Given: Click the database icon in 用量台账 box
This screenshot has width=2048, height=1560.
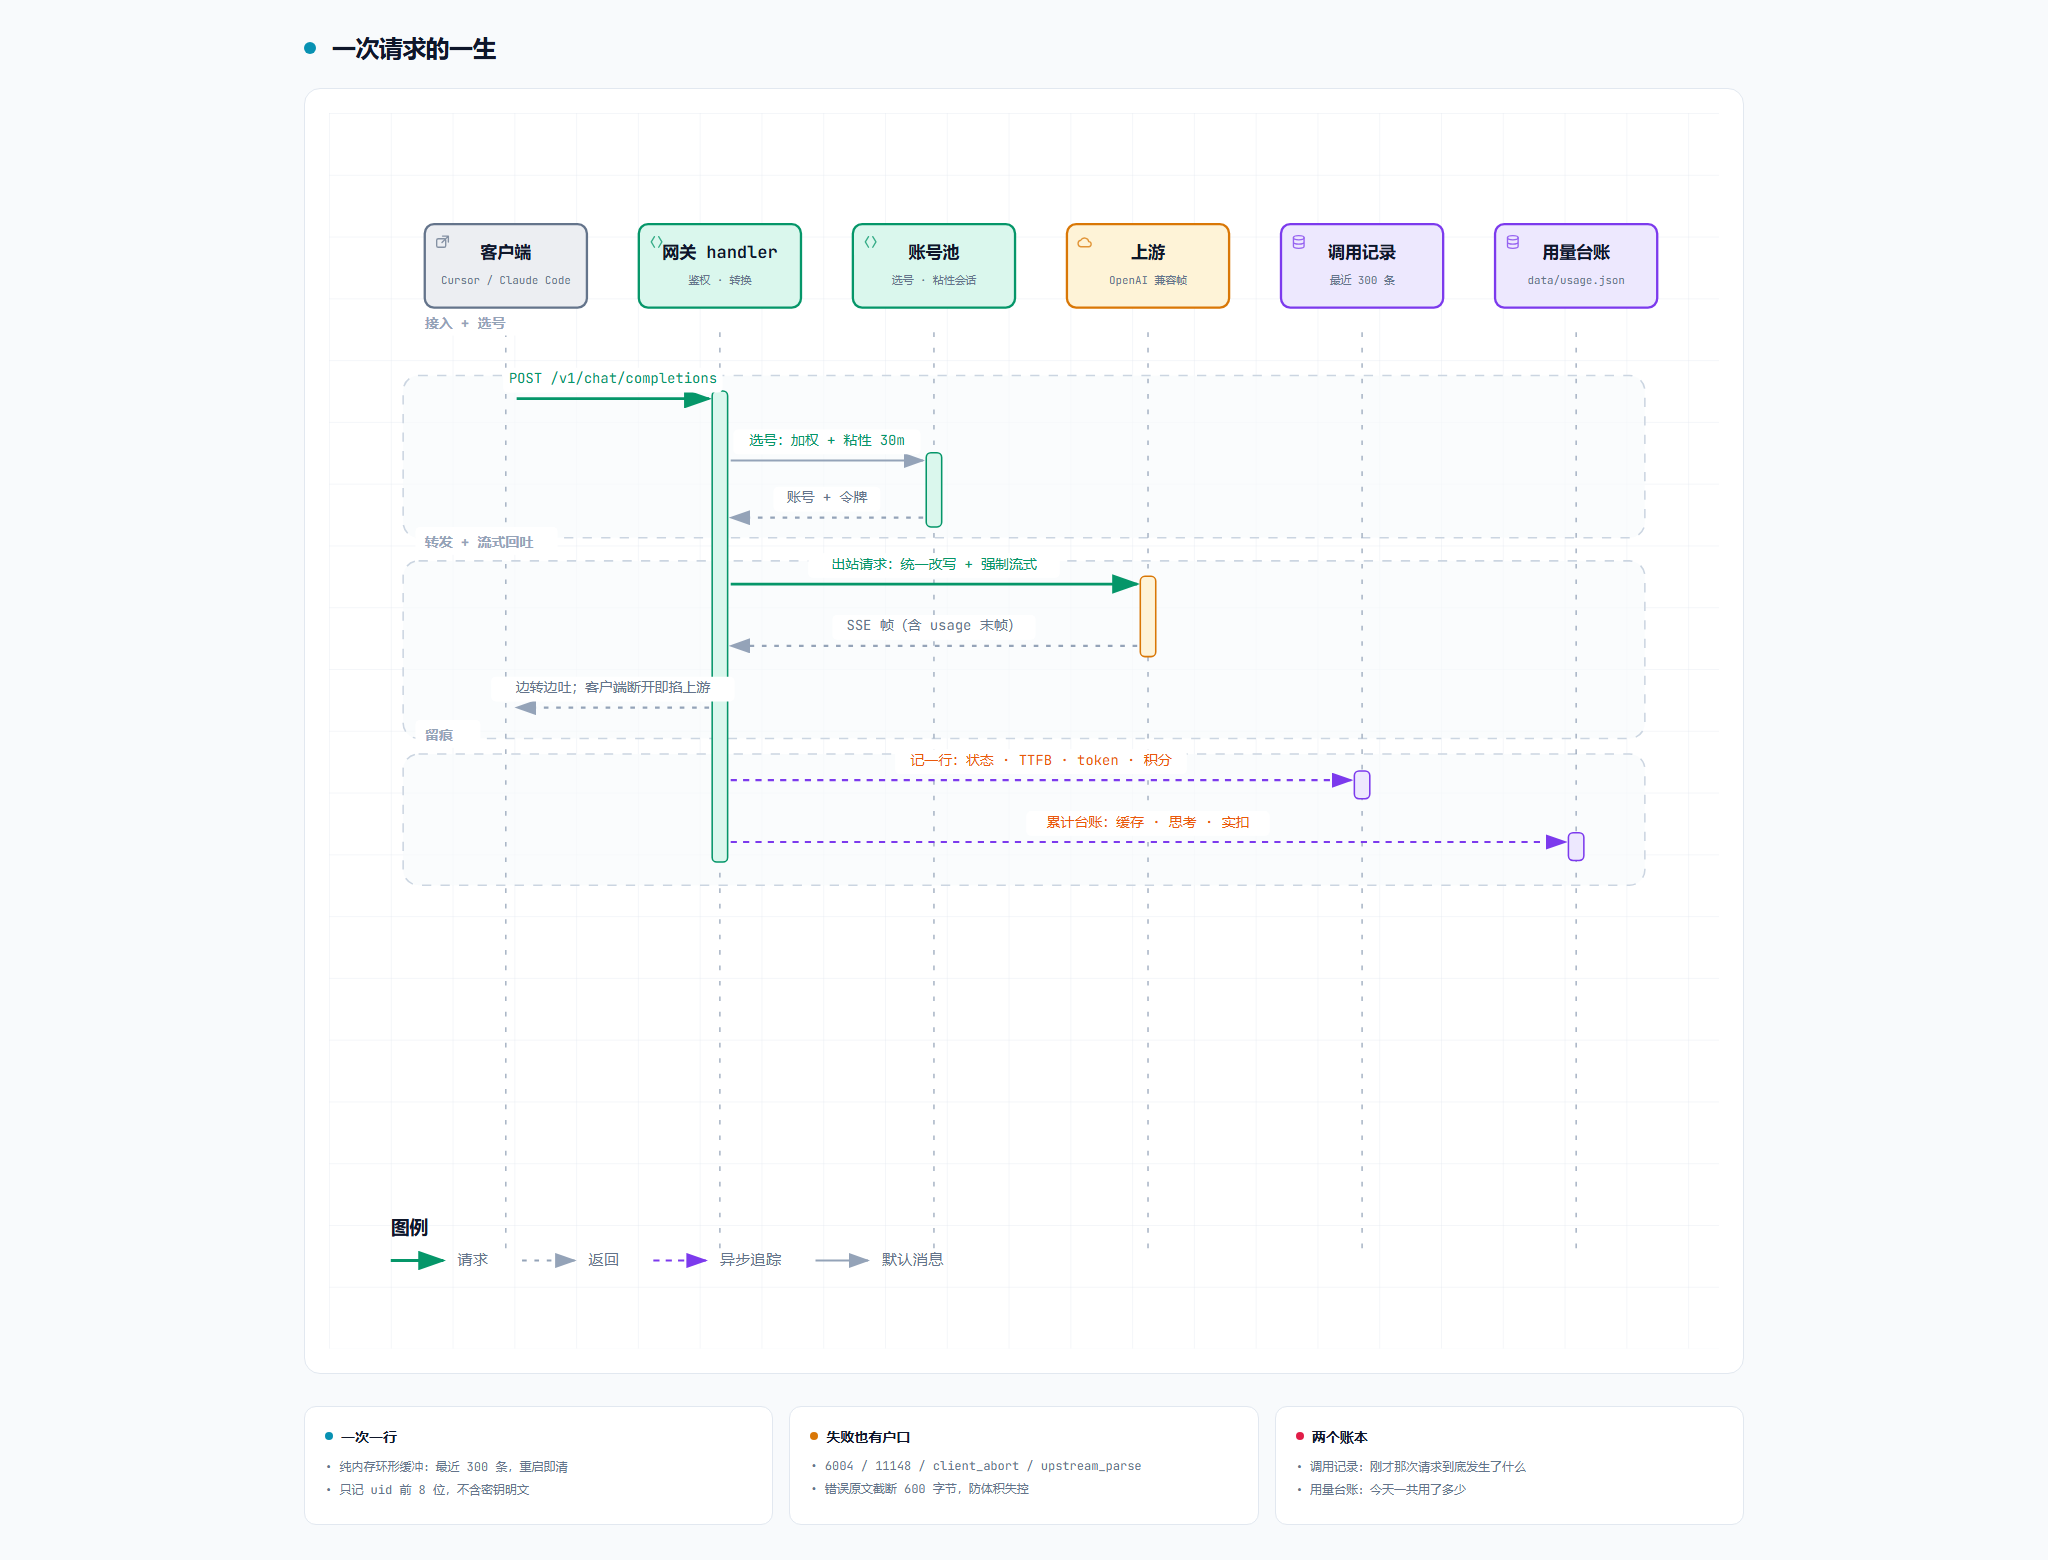Looking at the screenshot, I should (1512, 242).
